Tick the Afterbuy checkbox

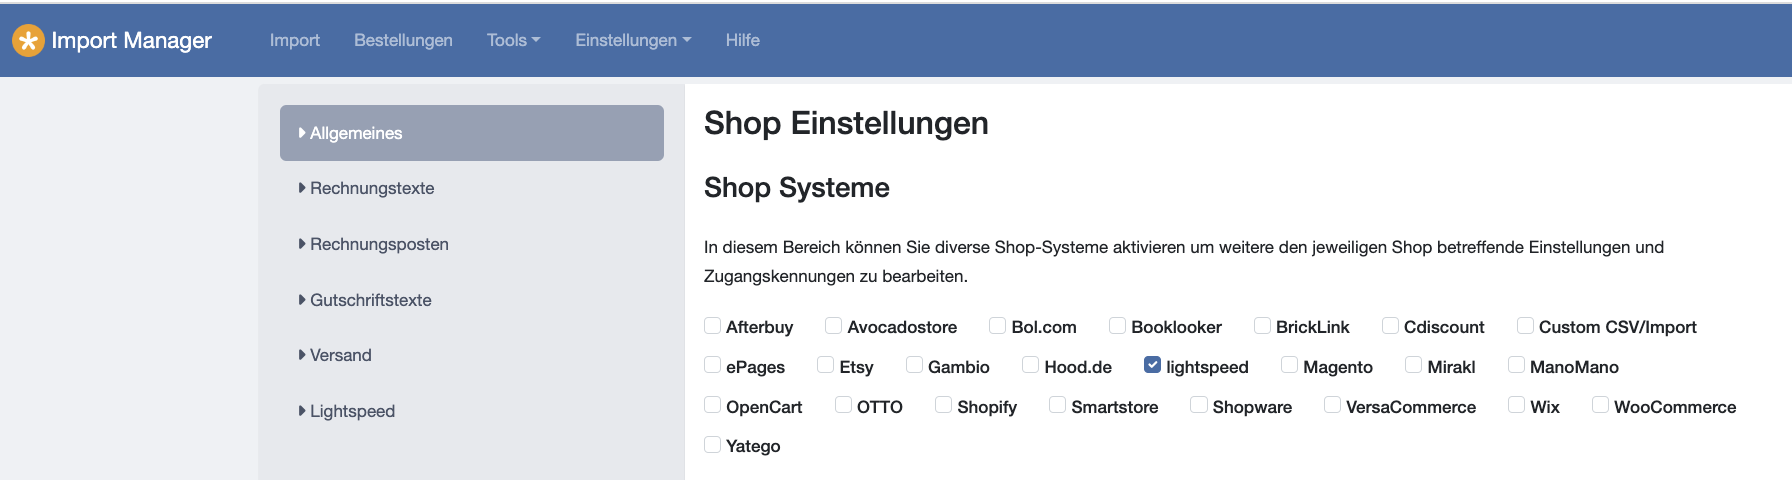pyautogui.click(x=712, y=325)
